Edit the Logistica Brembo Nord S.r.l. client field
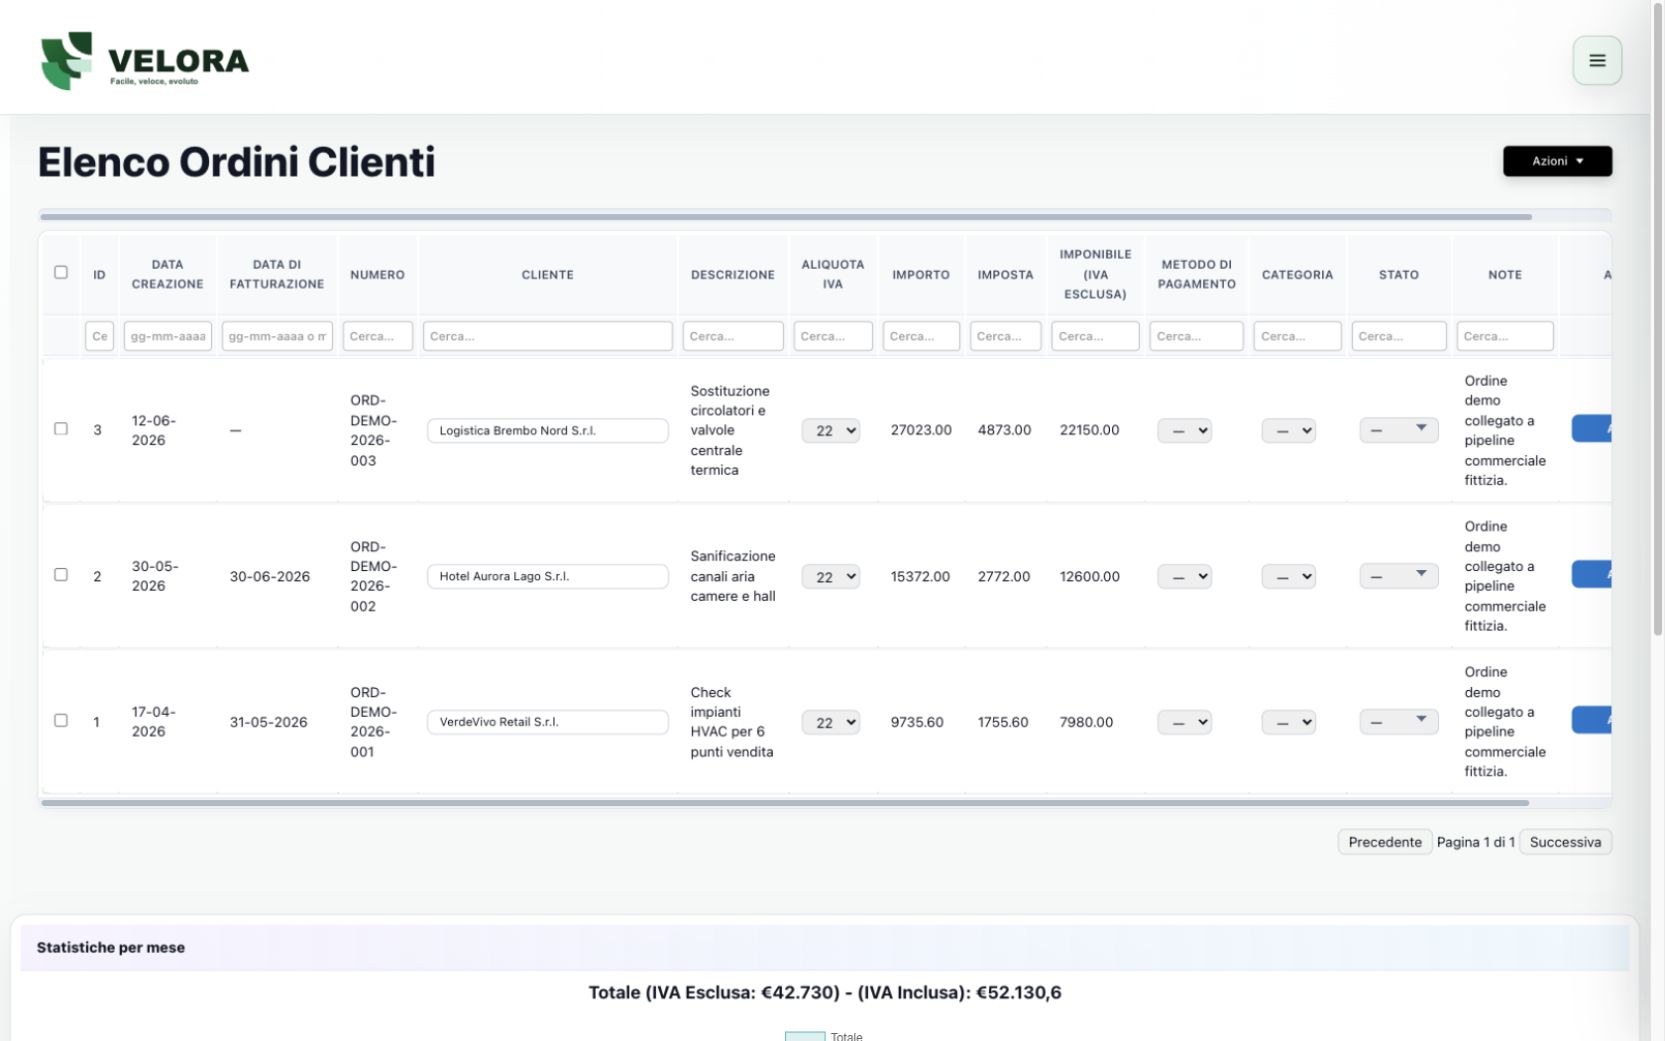This screenshot has width=1665, height=1041. [x=548, y=430]
